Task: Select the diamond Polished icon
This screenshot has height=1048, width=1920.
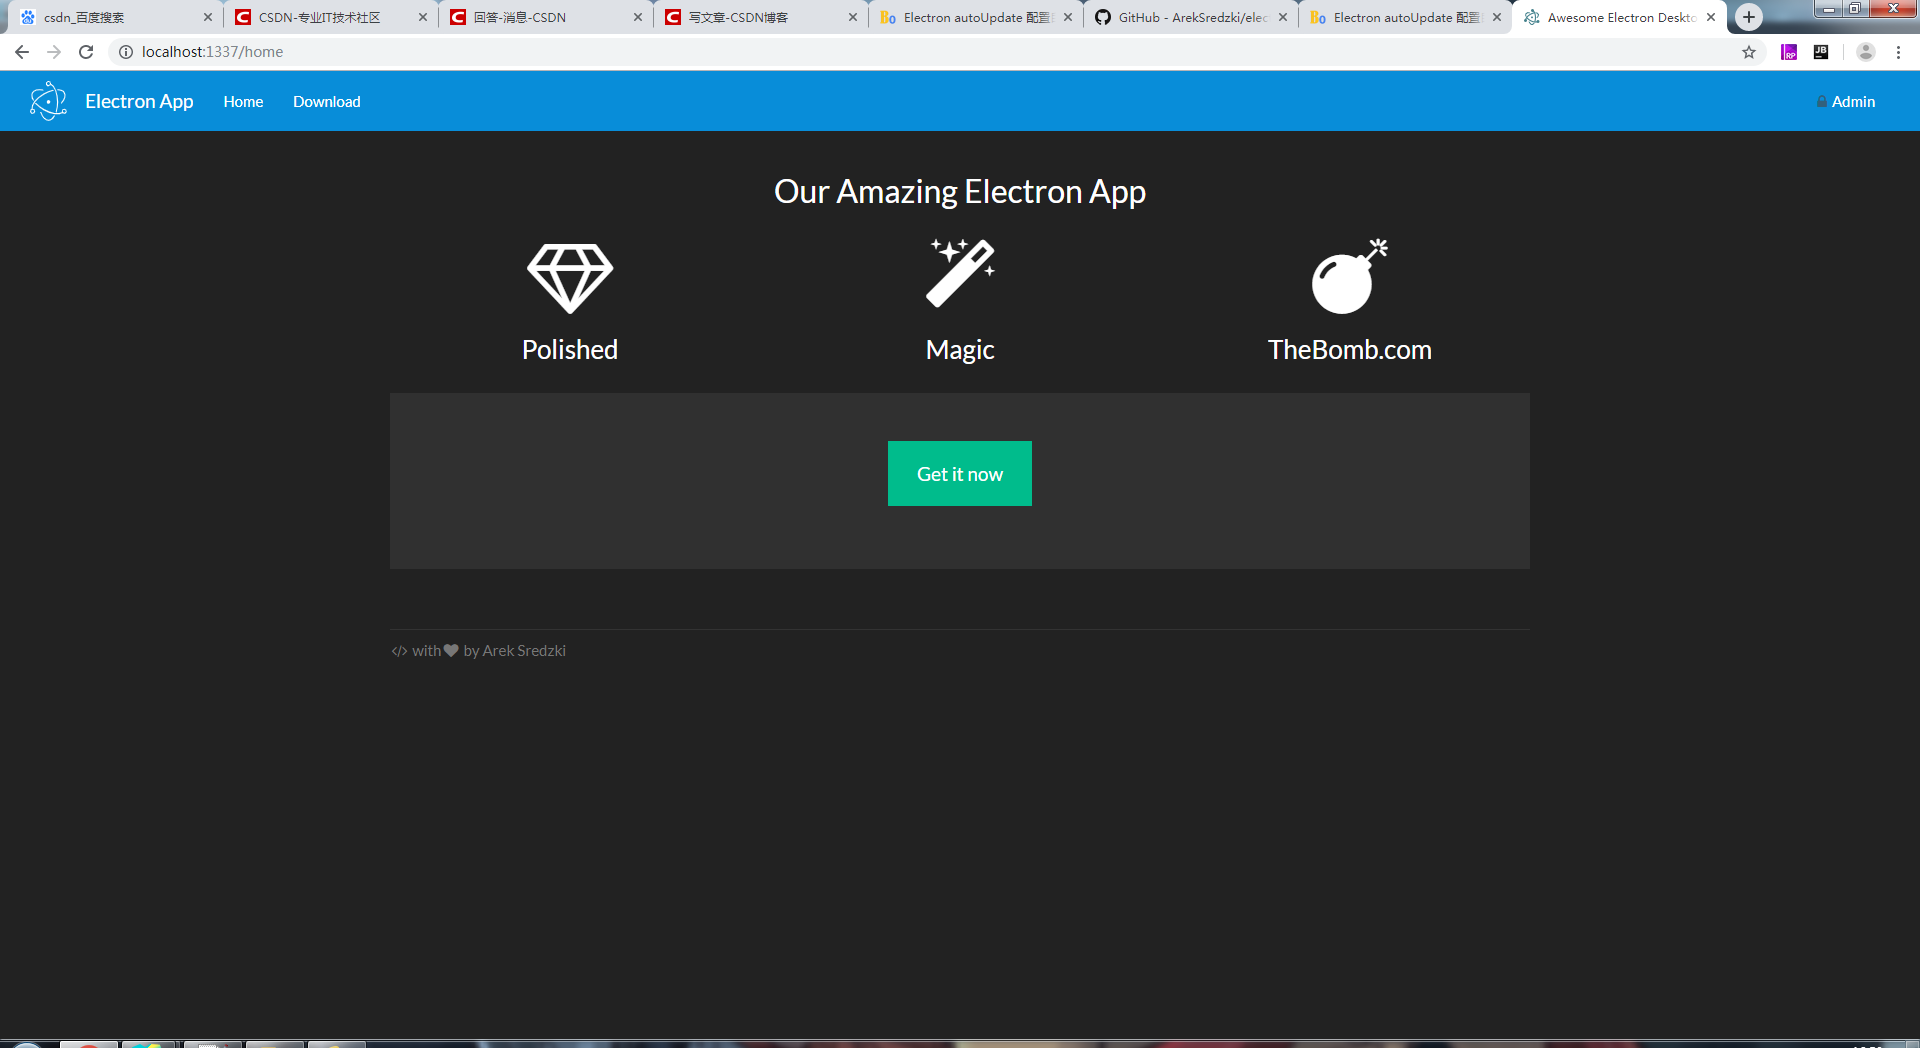Action: pos(569,277)
